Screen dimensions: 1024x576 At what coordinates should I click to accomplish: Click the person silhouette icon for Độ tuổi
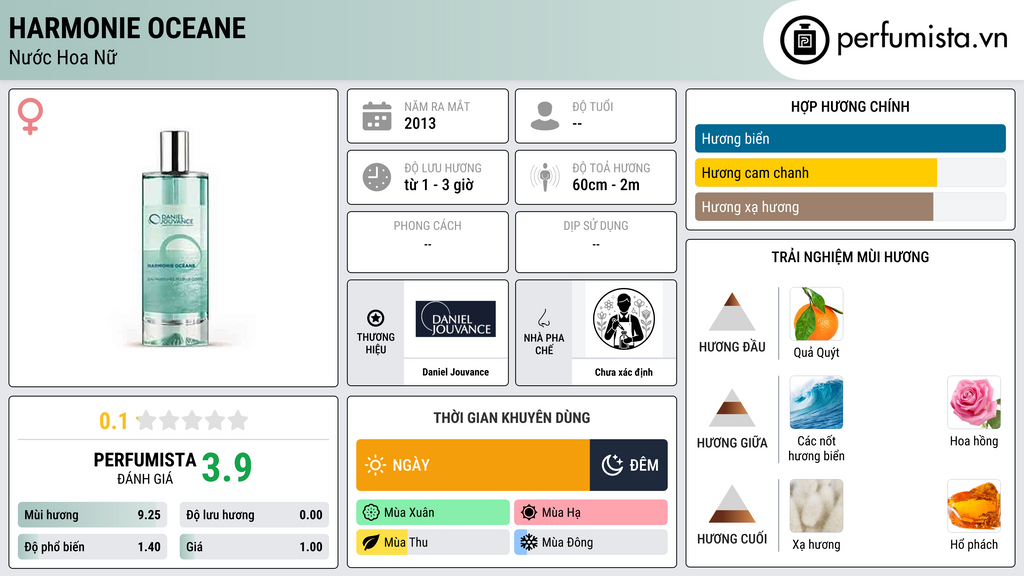[x=545, y=116]
